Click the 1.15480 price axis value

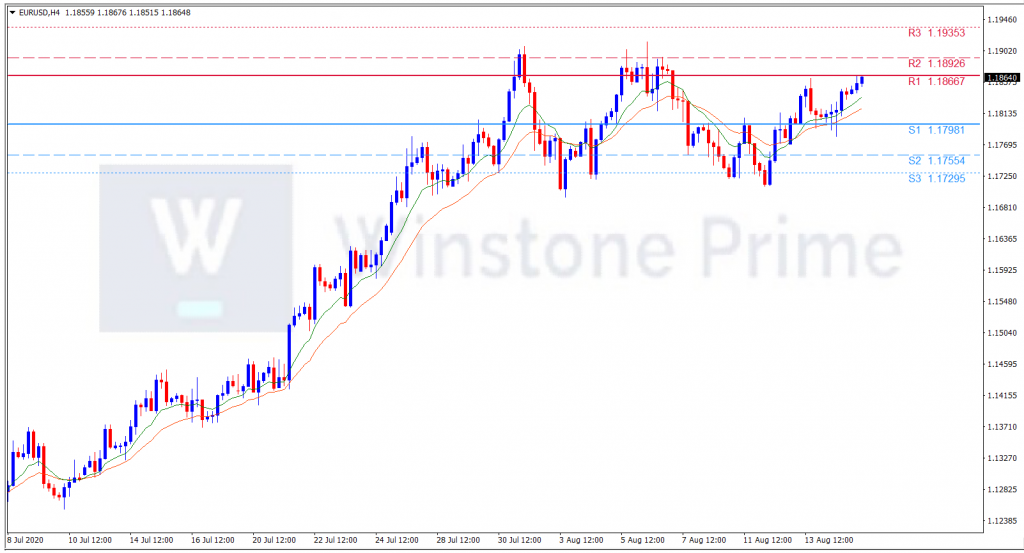[1000, 302]
